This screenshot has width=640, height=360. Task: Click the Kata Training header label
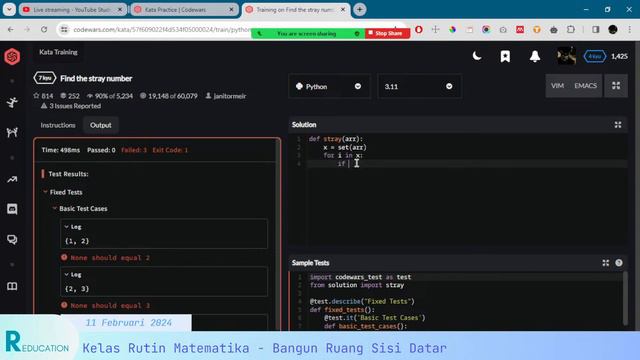[x=58, y=52]
